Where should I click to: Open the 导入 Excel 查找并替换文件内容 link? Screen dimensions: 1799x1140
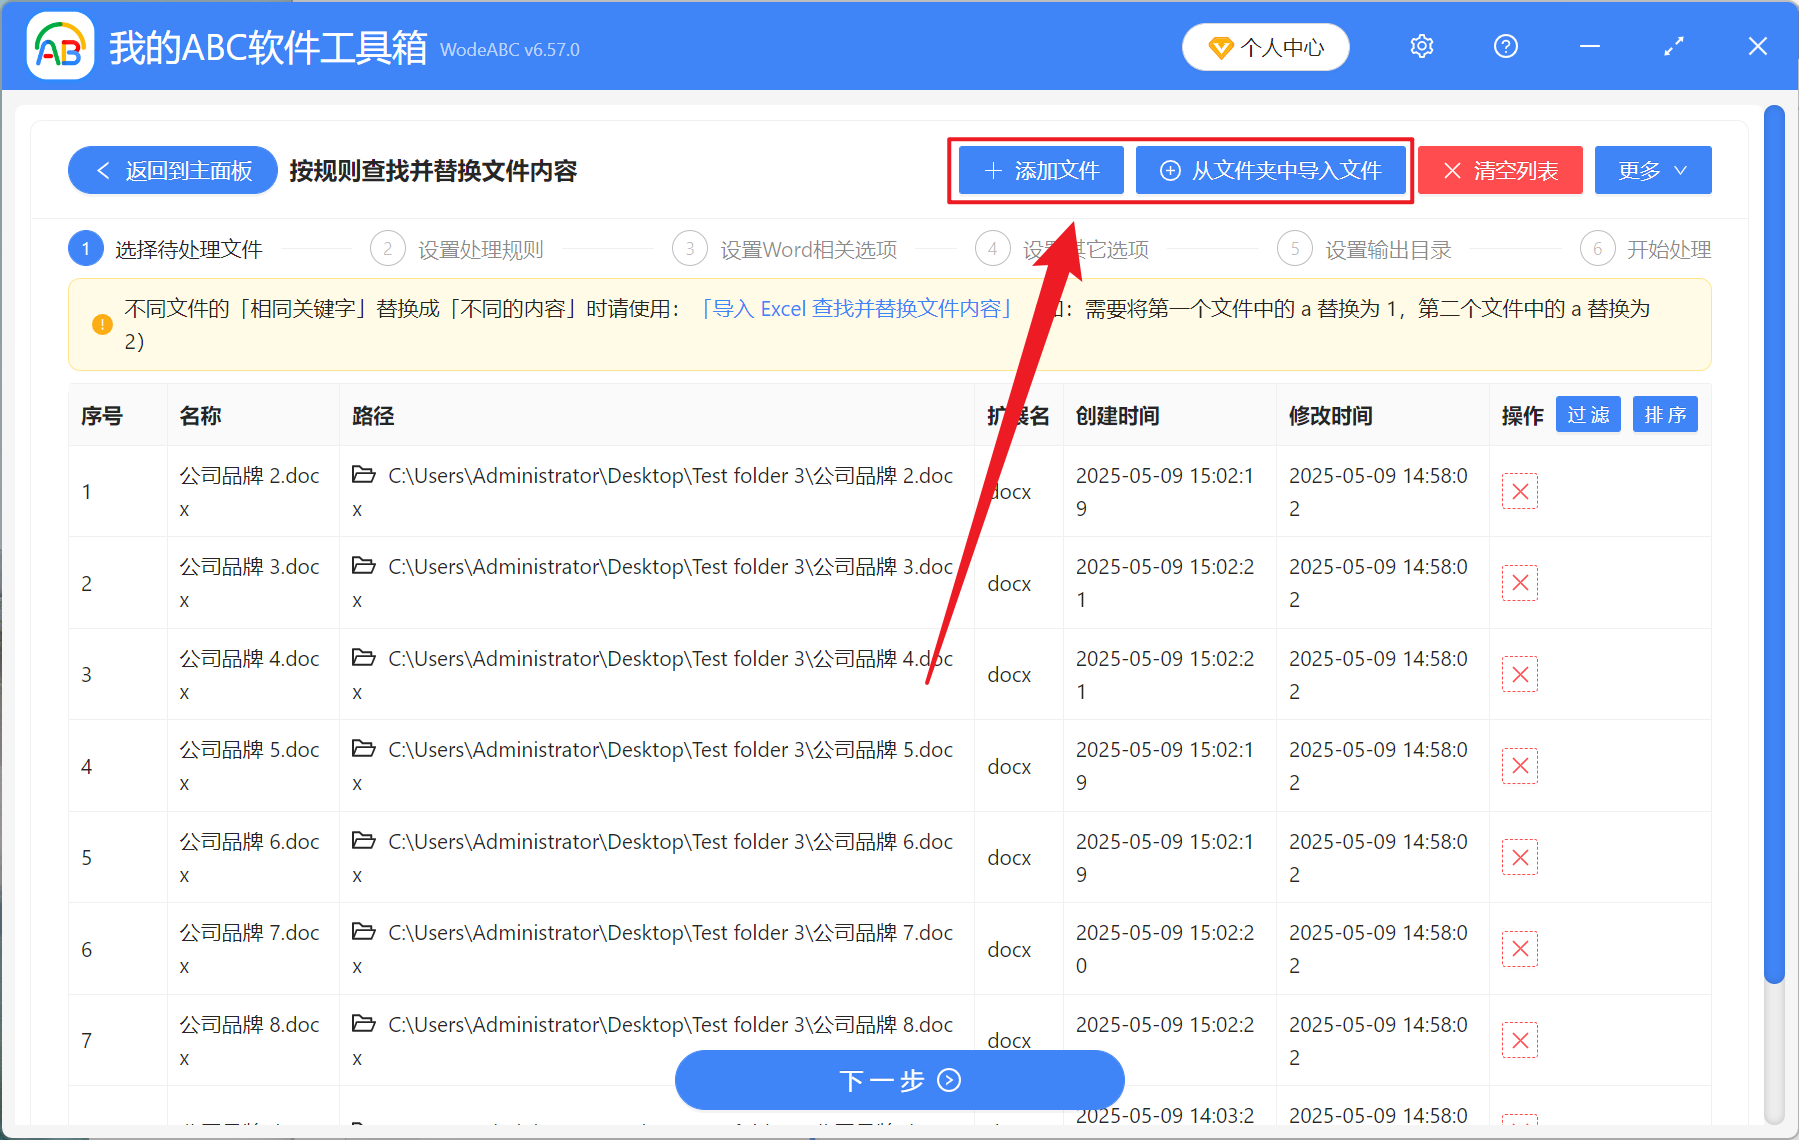(x=858, y=309)
